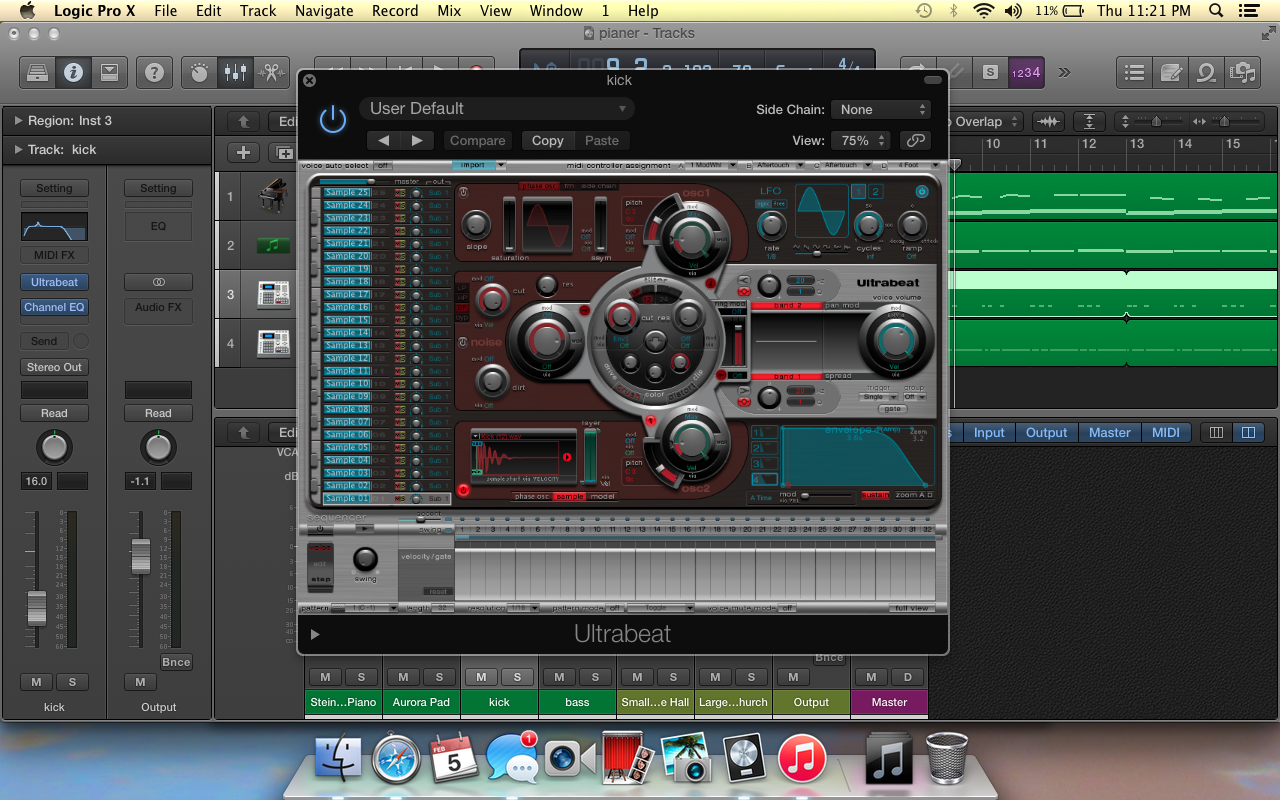Open the File menu
The width and height of the screenshot is (1280, 800).
tap(165, 11)
